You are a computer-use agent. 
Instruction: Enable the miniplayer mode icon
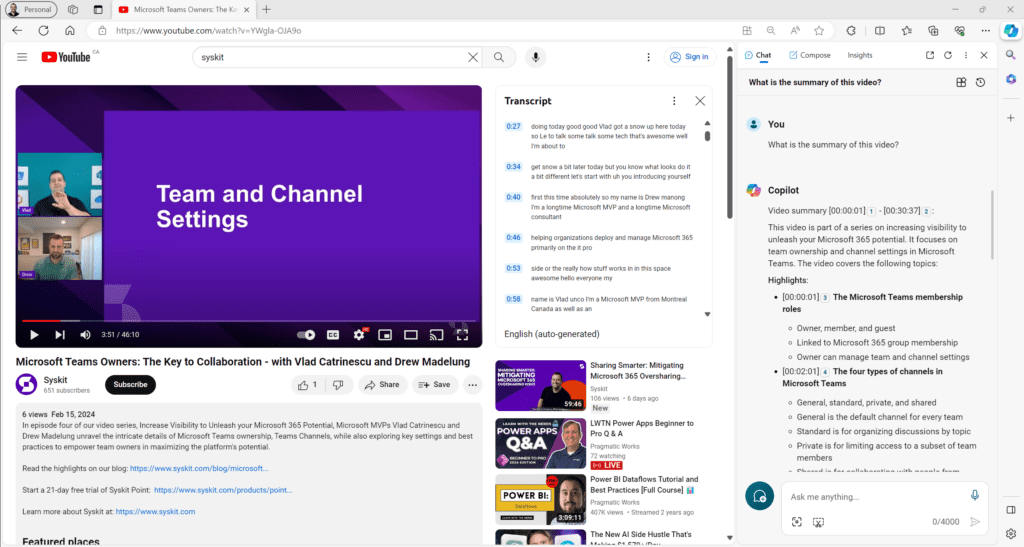coord(385,335)
